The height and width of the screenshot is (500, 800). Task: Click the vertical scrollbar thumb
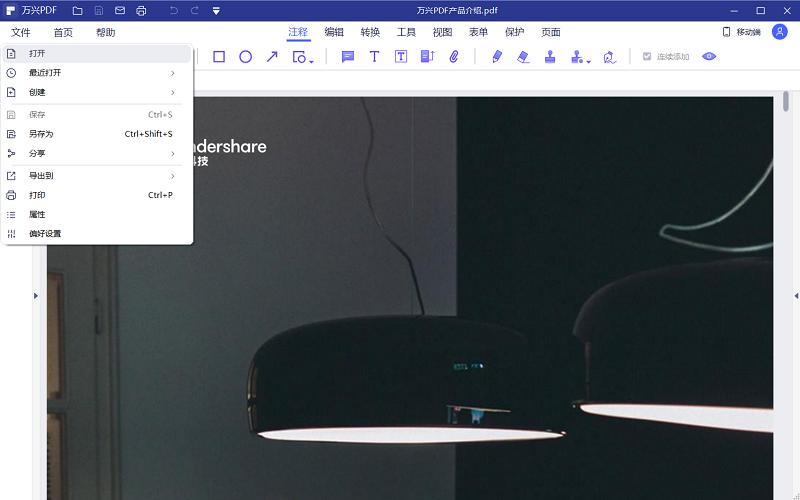click(786, 101)
